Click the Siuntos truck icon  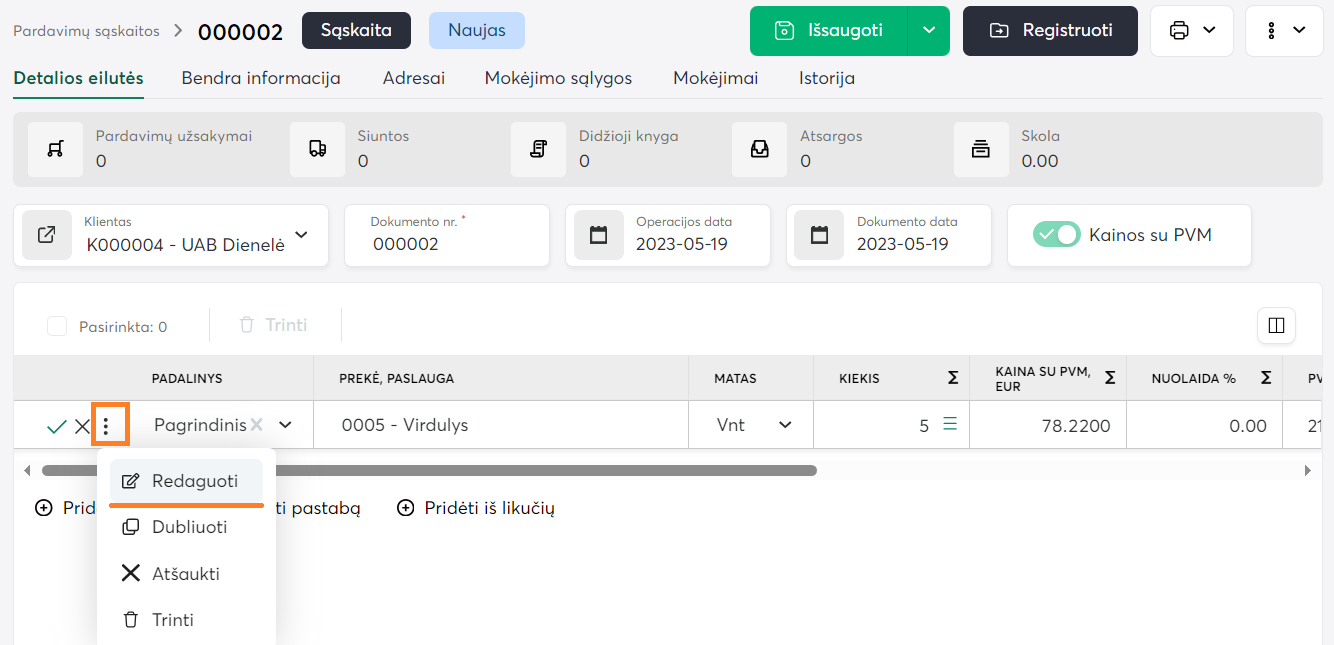click(318, 149)
